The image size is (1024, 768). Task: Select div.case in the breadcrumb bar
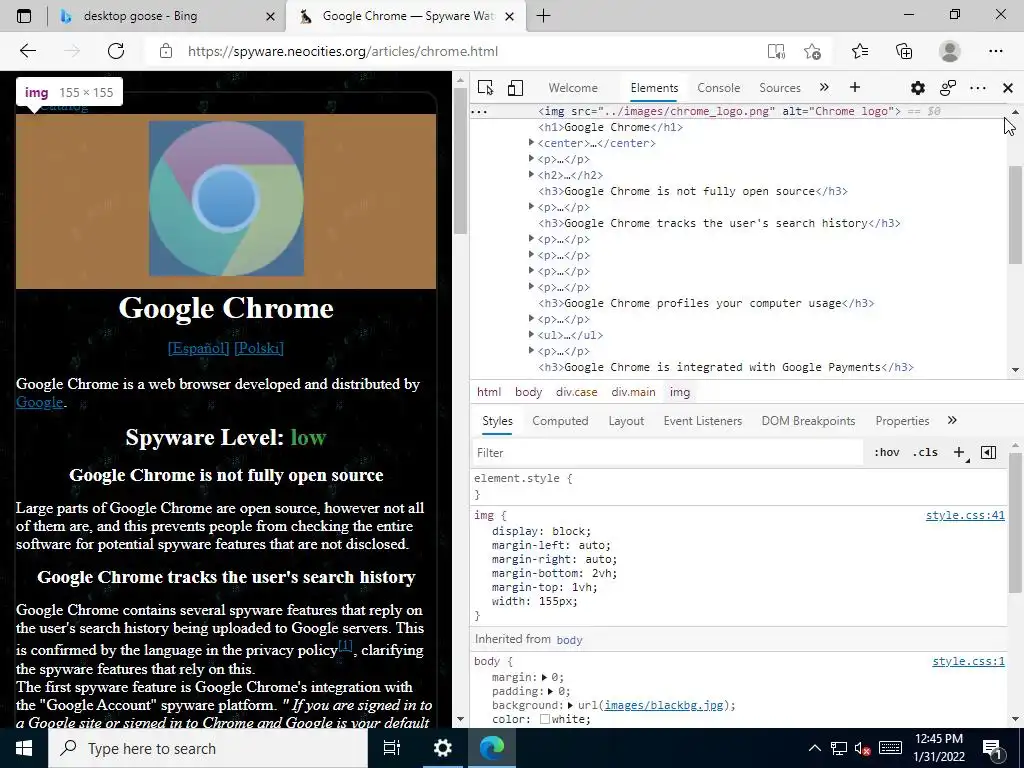577,392
